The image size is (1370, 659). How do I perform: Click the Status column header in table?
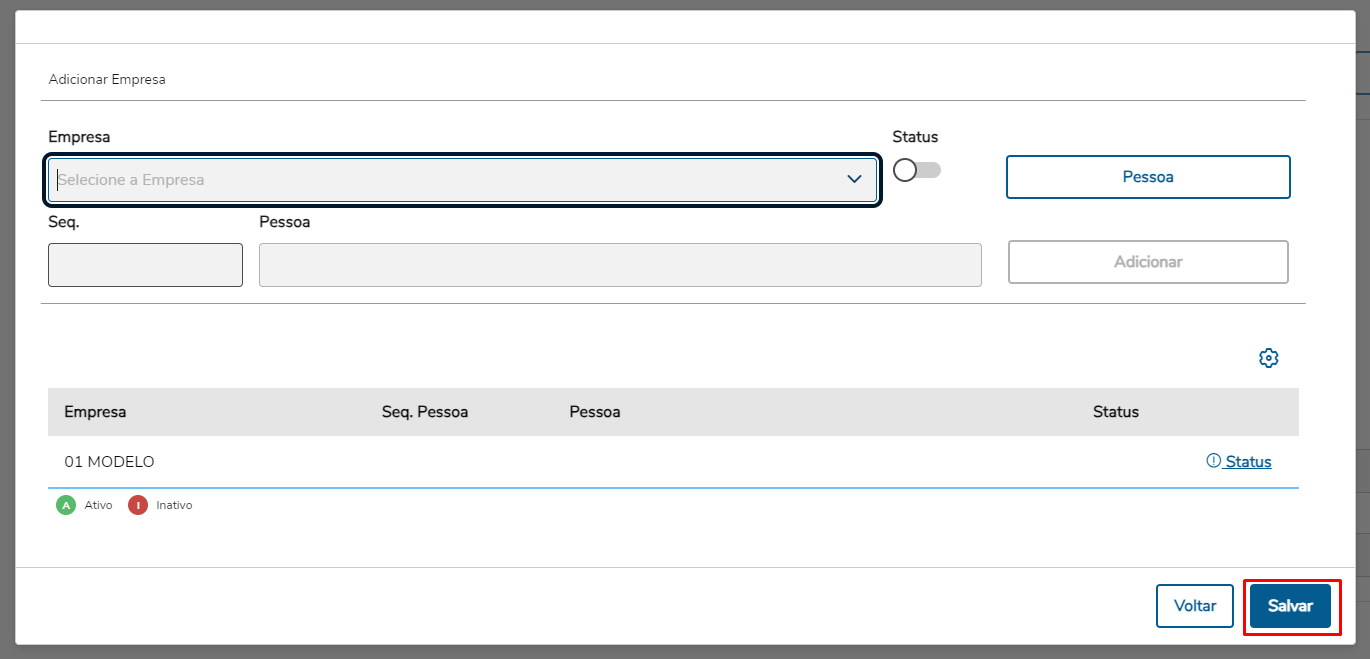pyautogui.click(x=1116, y=412)
